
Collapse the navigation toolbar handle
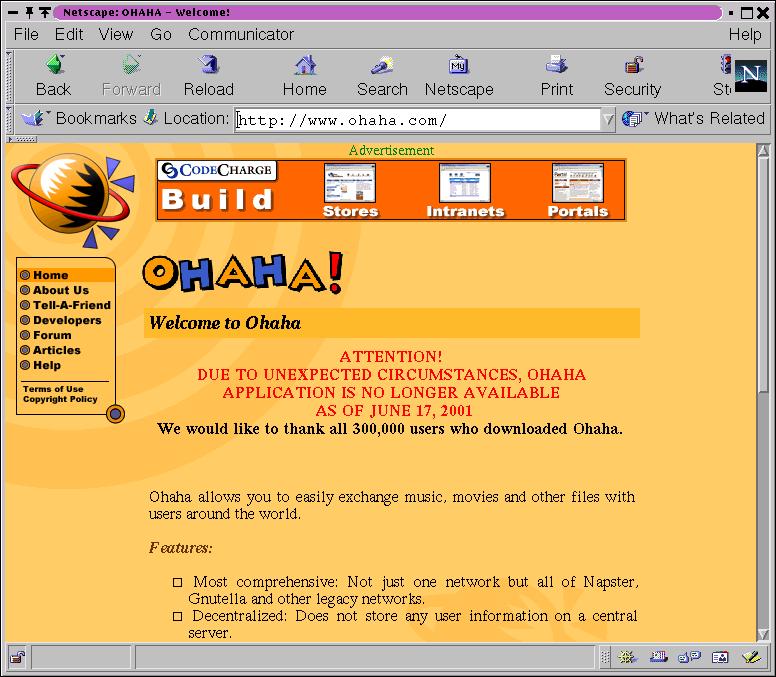point(9,76)
